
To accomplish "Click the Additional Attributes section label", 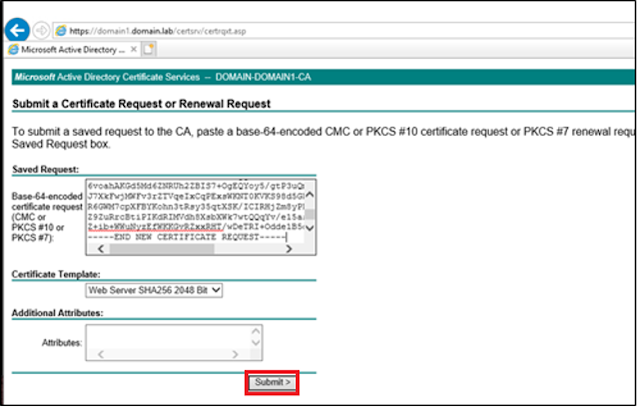I will (x=58, y=313).
